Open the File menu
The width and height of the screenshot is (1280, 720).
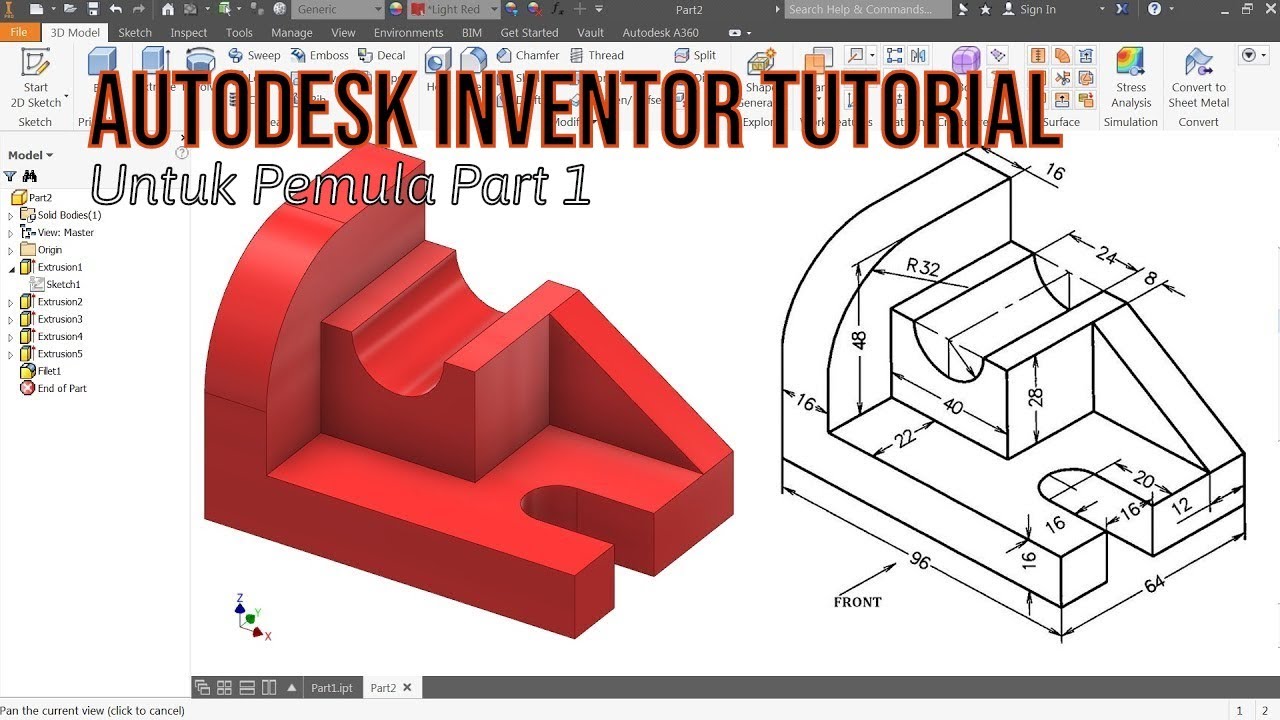(19, 32)
